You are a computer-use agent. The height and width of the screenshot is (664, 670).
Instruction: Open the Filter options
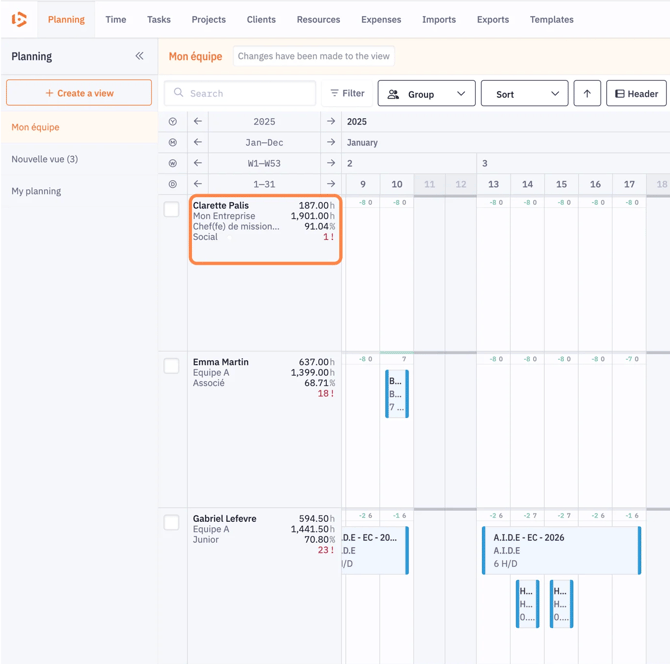pyautogui.click(x=347, y=93)
